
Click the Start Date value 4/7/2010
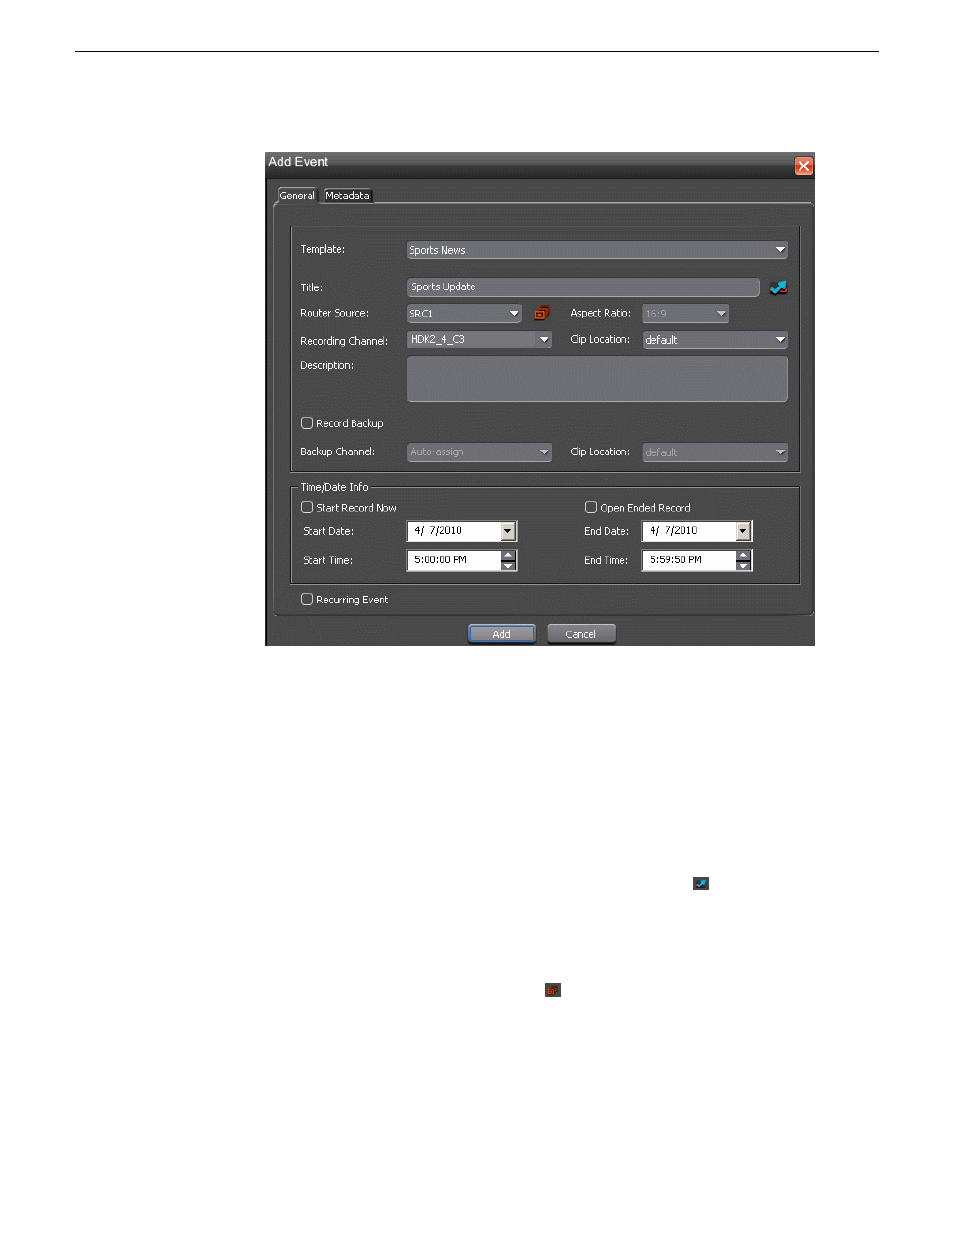pos(438,531)
